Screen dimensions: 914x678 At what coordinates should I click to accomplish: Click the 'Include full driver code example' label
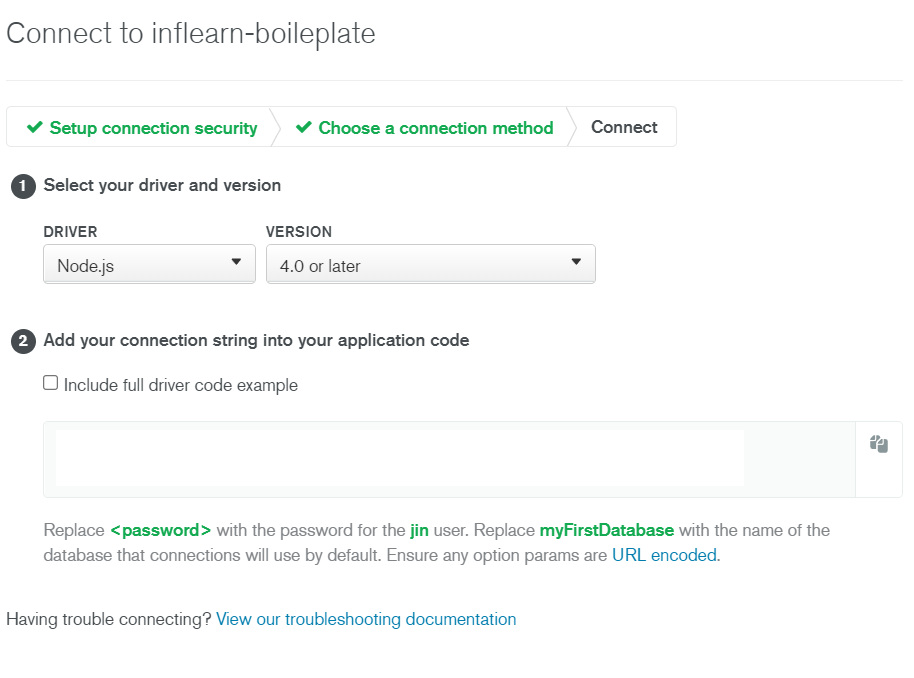pos(181,385)
